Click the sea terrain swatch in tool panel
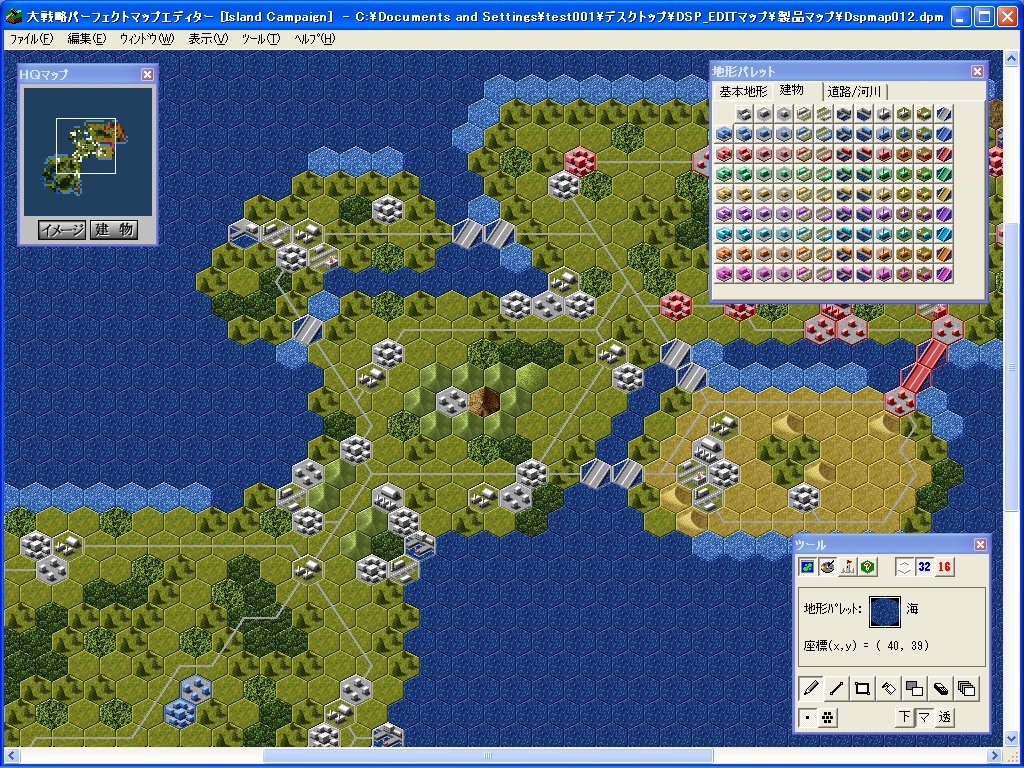Image resolution: width=1024 pixels, height=768 pixels. point(883,609)
